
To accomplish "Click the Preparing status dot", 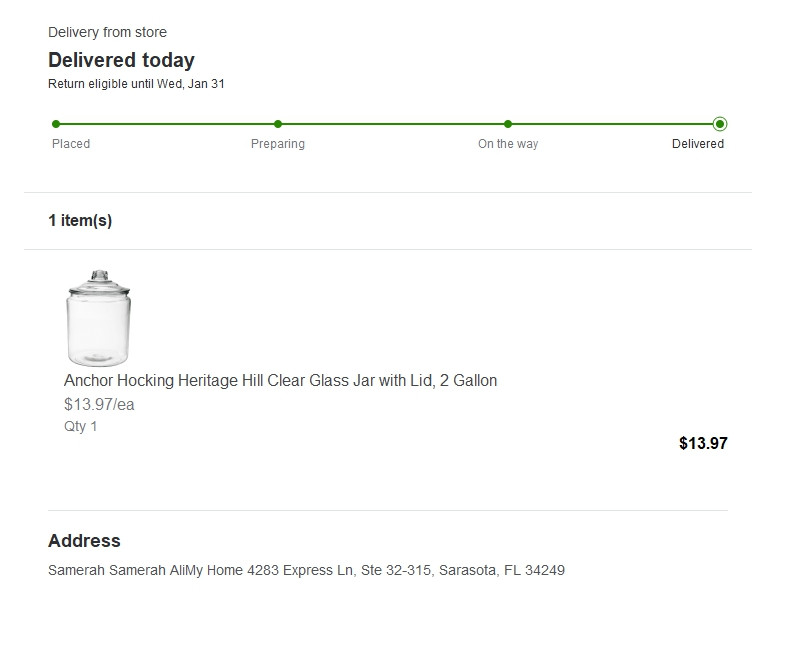I will 278,124.
